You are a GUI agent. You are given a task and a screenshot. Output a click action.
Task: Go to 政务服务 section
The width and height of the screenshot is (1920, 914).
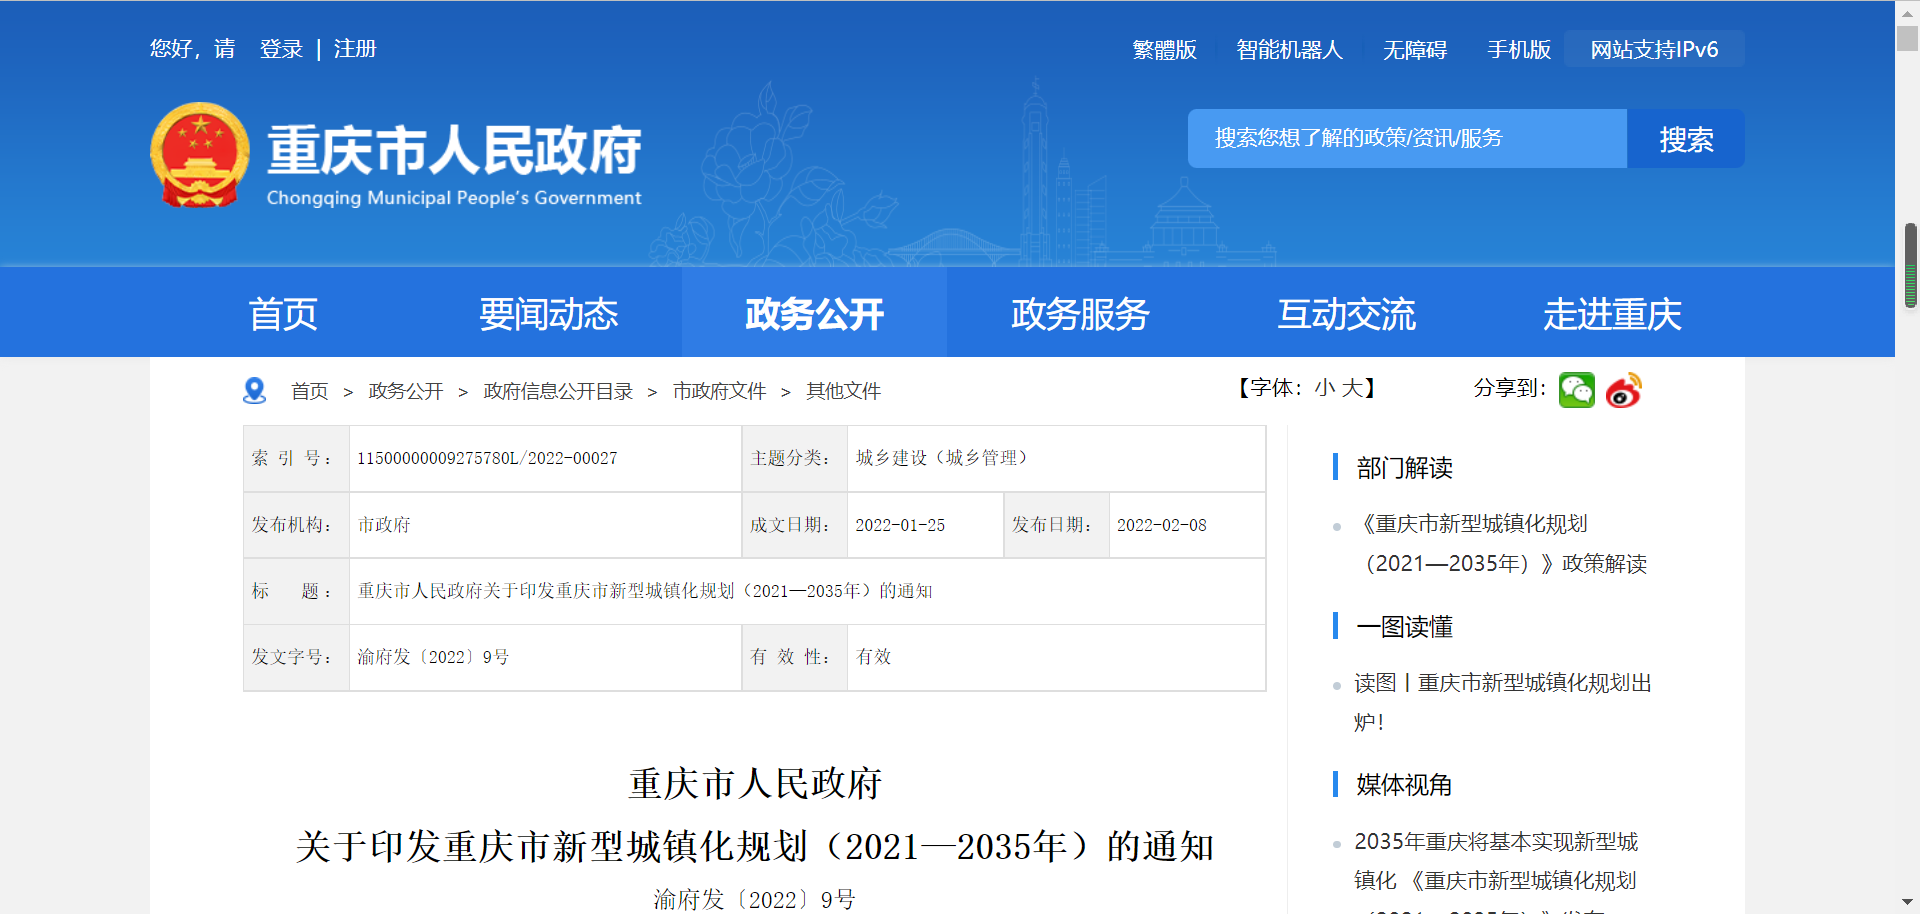[x=1080, y=314]
